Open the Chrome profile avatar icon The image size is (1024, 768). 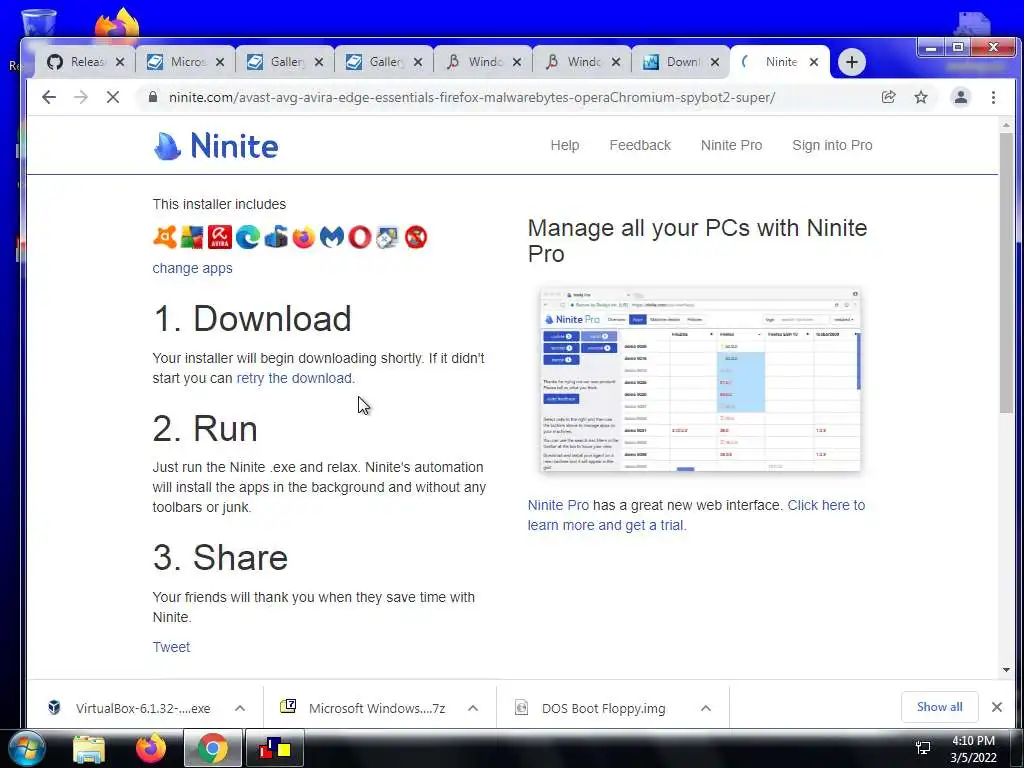pos(961,97)
